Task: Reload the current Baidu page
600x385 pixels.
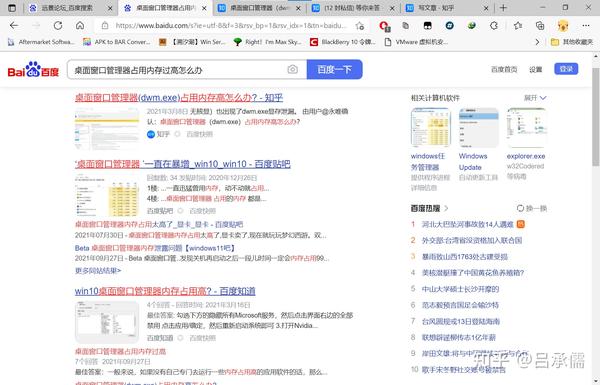Action: (58, 26)
